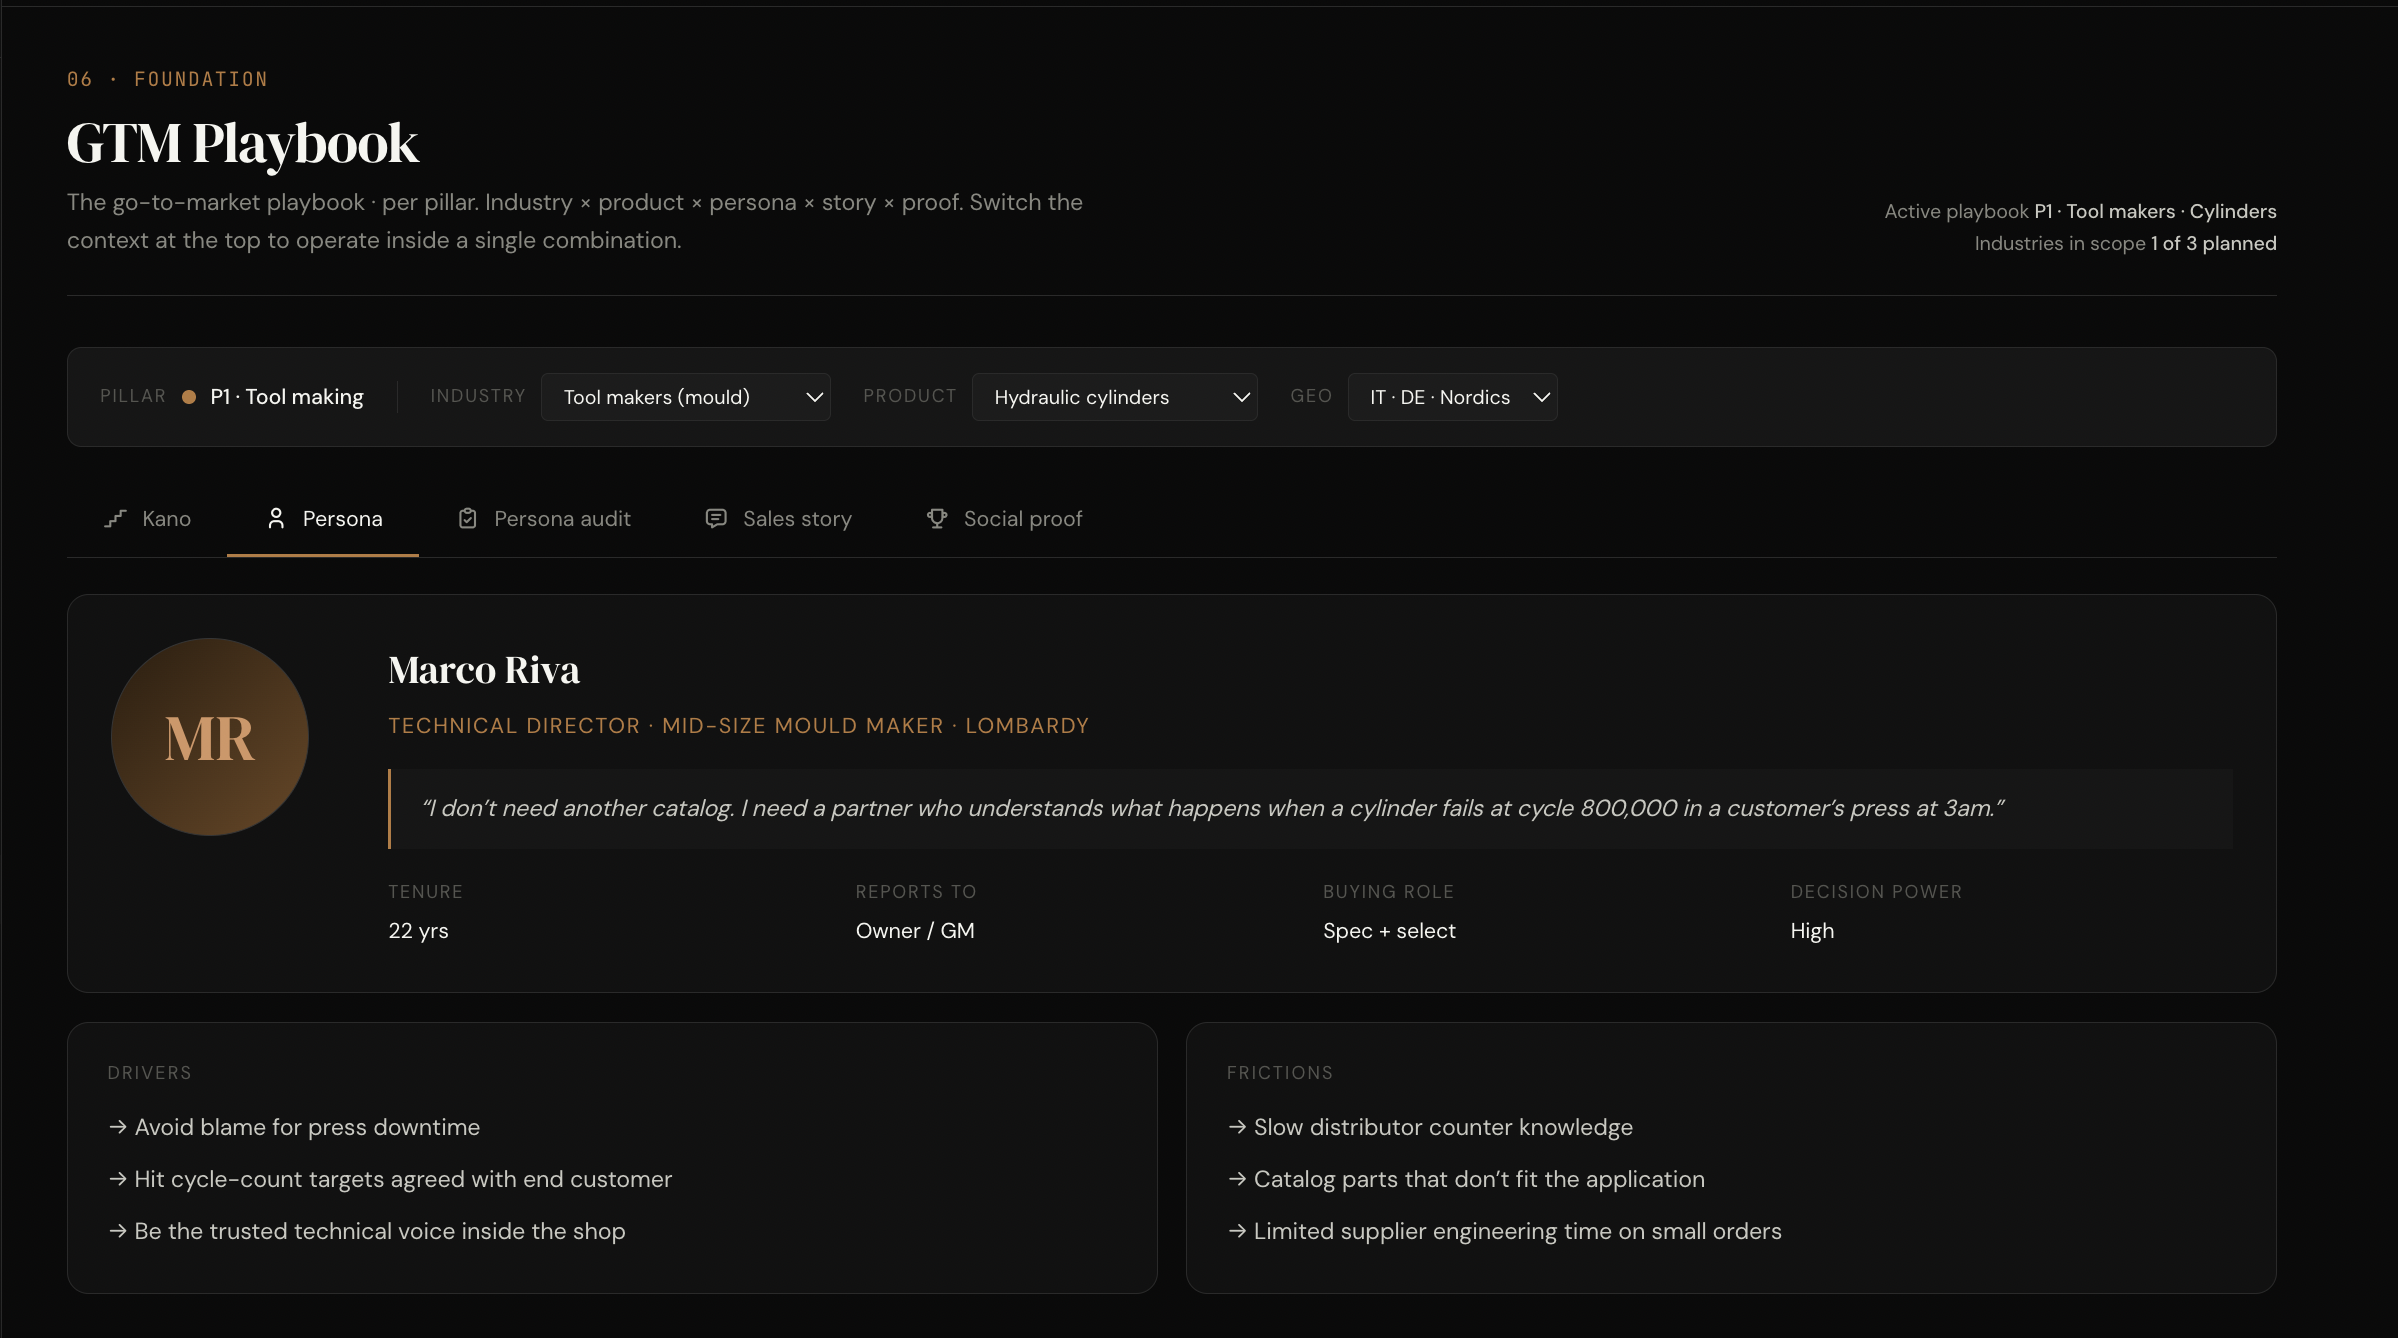This screenshot has width=2398, height=1338.
Task: Open the Sales story tab
Action: point(778,518)
